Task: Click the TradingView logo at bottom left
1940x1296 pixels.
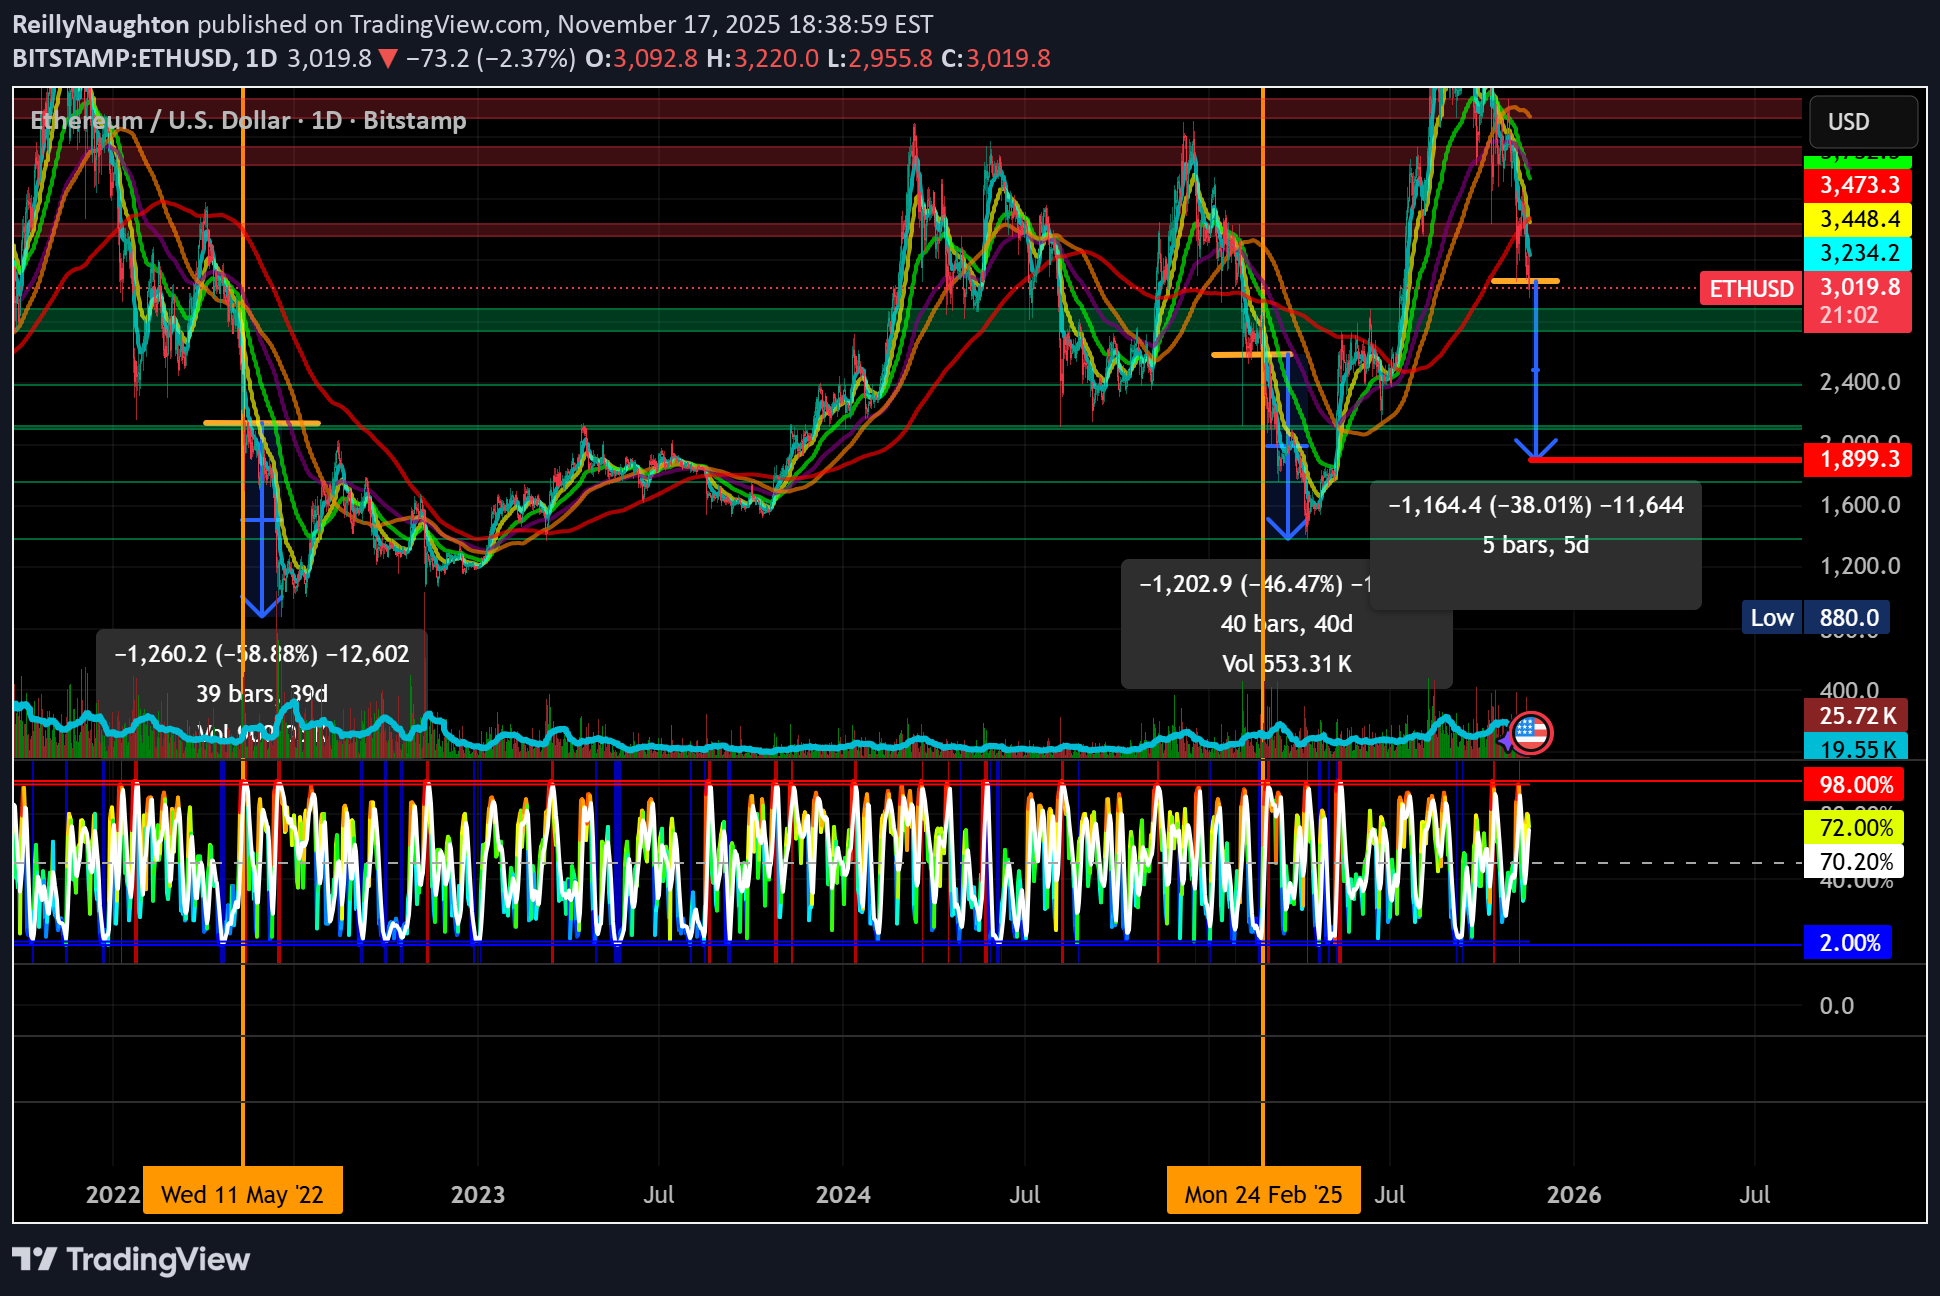Action: [x=131, y=1259]
